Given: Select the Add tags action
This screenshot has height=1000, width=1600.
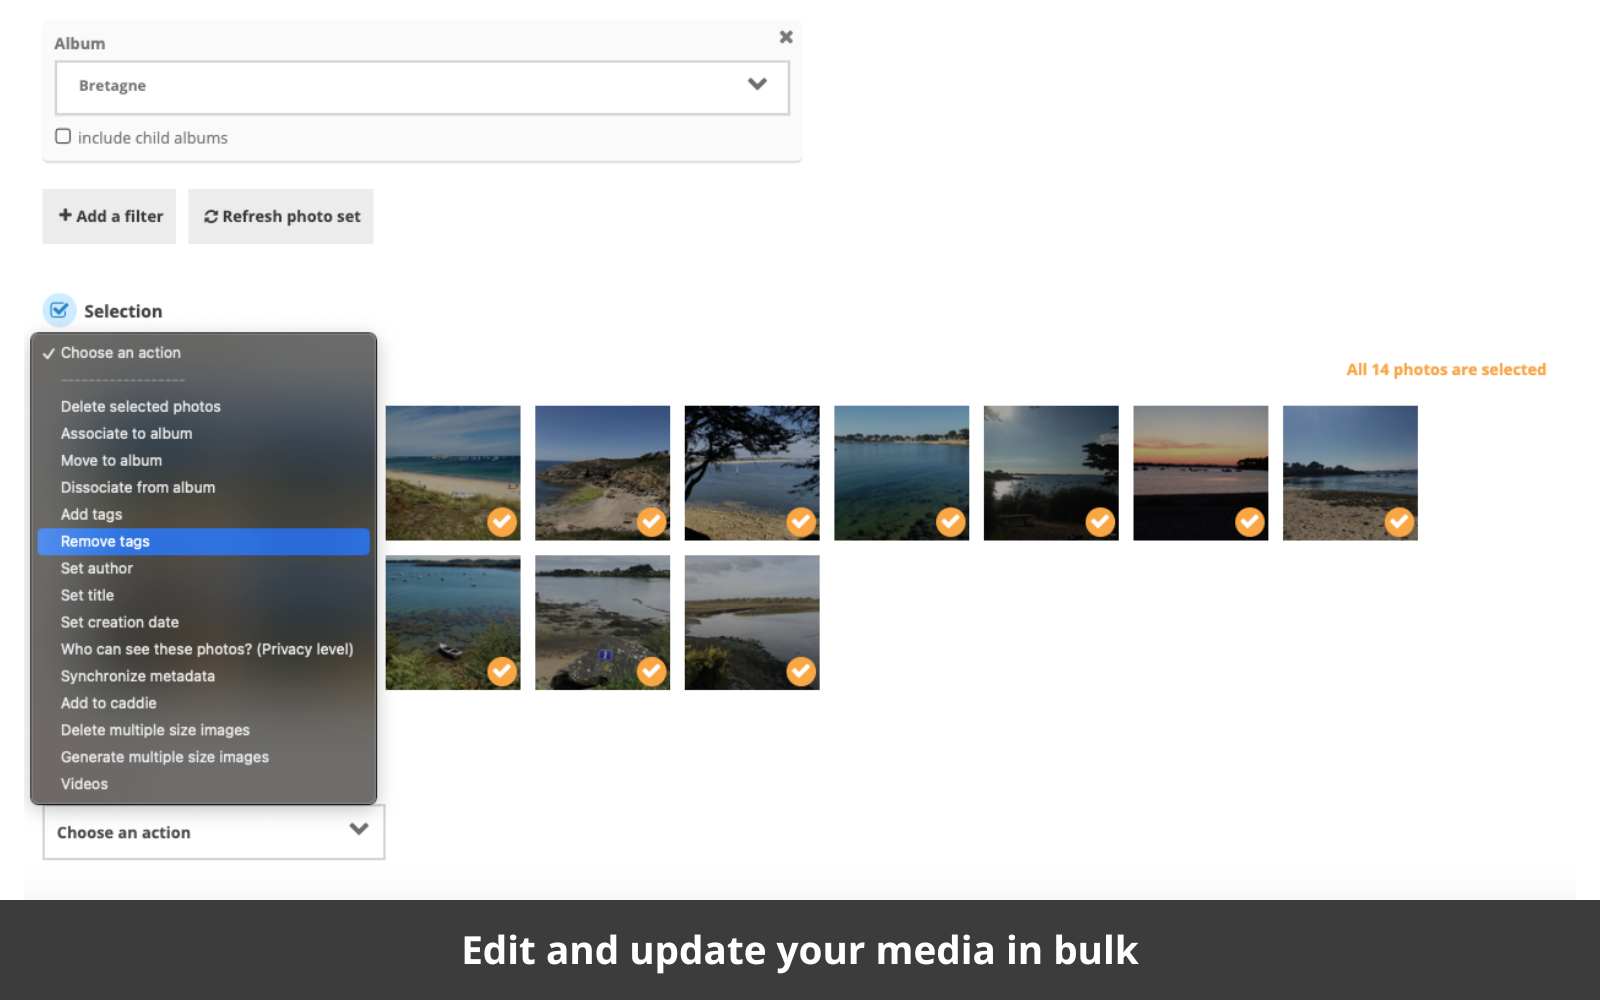Looking at the screenshot, I should 204,515.
